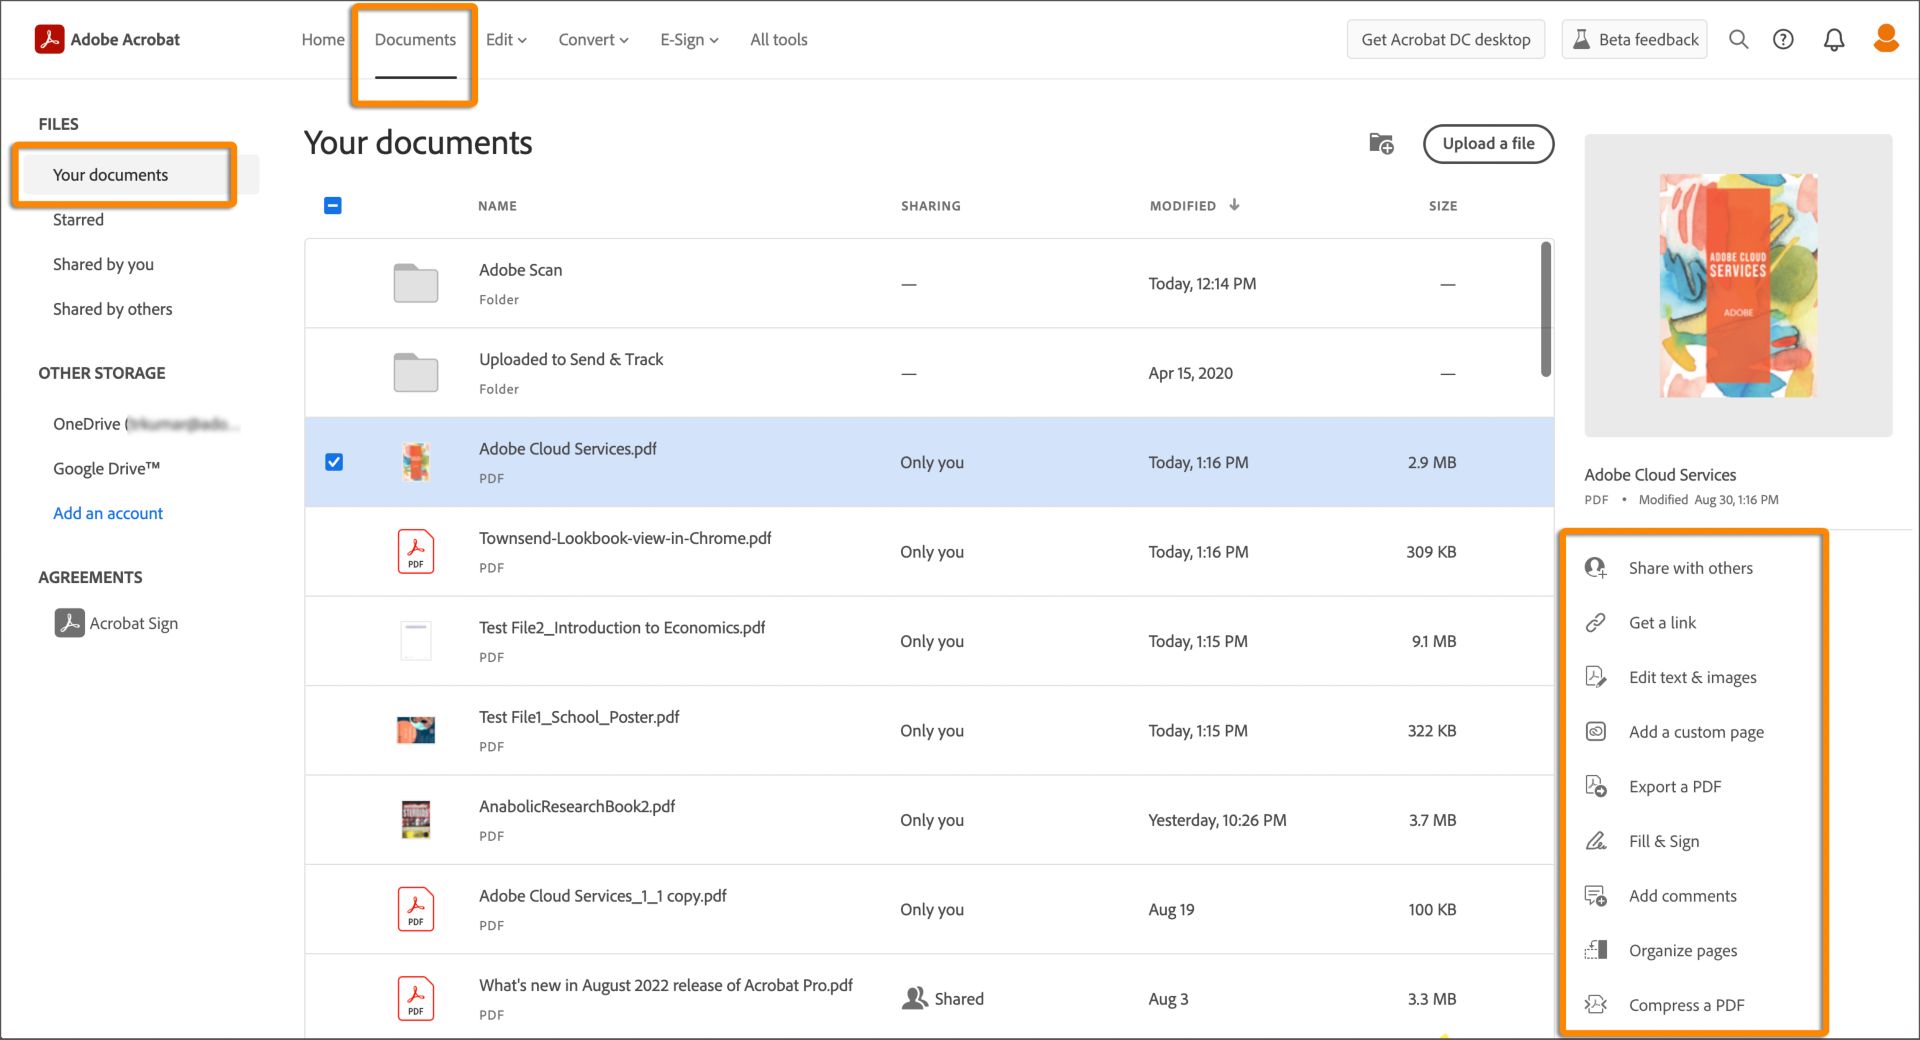Open the OneDrive storage account
This screenshot has height=1040, width=1920.
pyautogui.click(x=146, y=424)
